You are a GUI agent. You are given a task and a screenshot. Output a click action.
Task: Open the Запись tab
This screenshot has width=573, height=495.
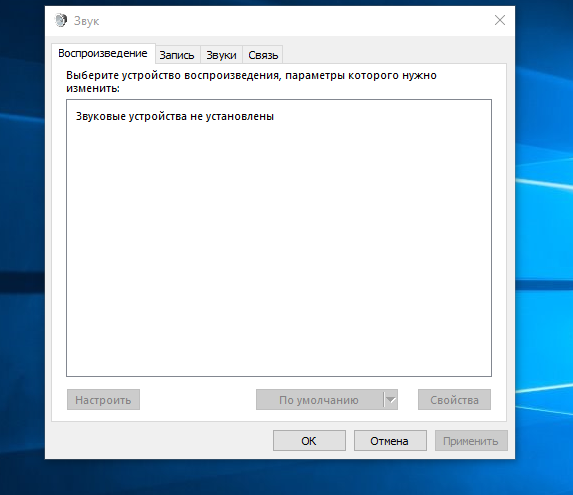coord(177,55)
